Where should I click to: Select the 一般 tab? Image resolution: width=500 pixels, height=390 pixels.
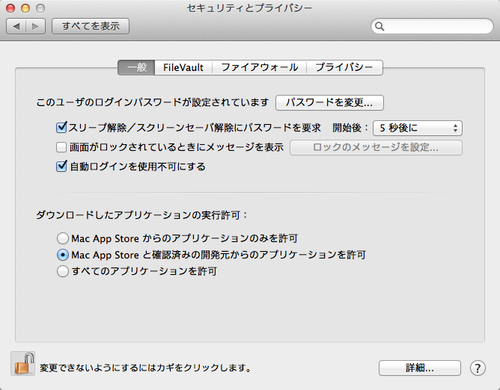point(137,68)
